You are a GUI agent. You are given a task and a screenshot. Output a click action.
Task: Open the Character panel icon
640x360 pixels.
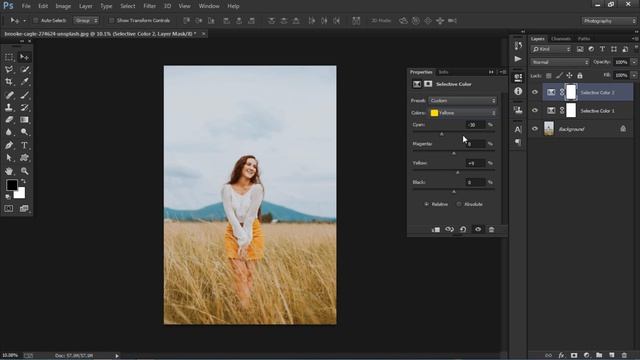[518, 129]
